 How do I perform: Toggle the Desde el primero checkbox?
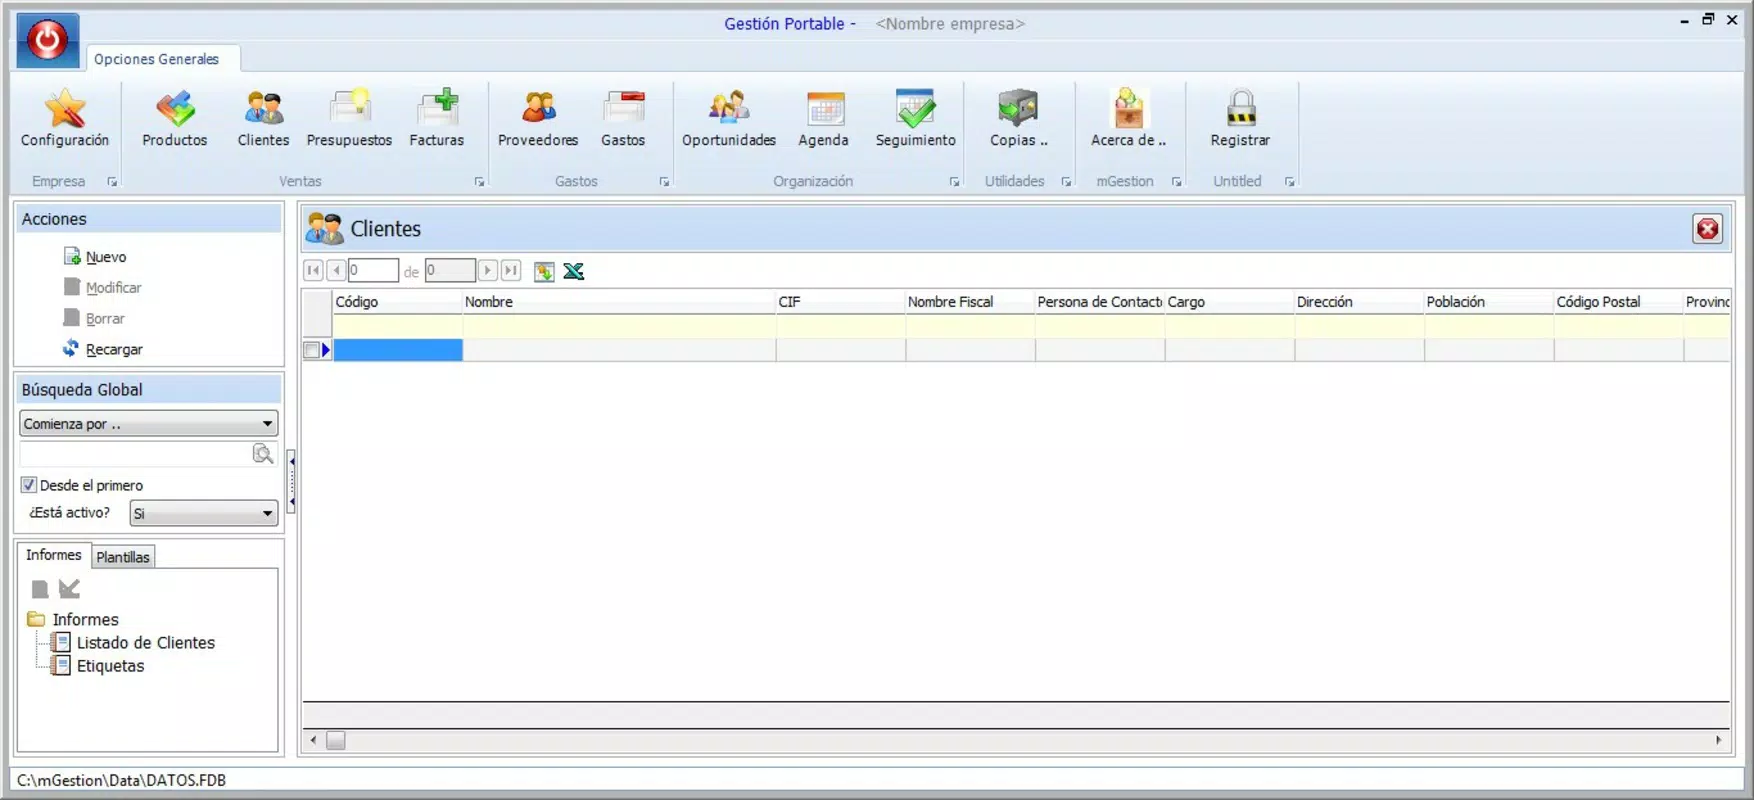pos(29,485)
